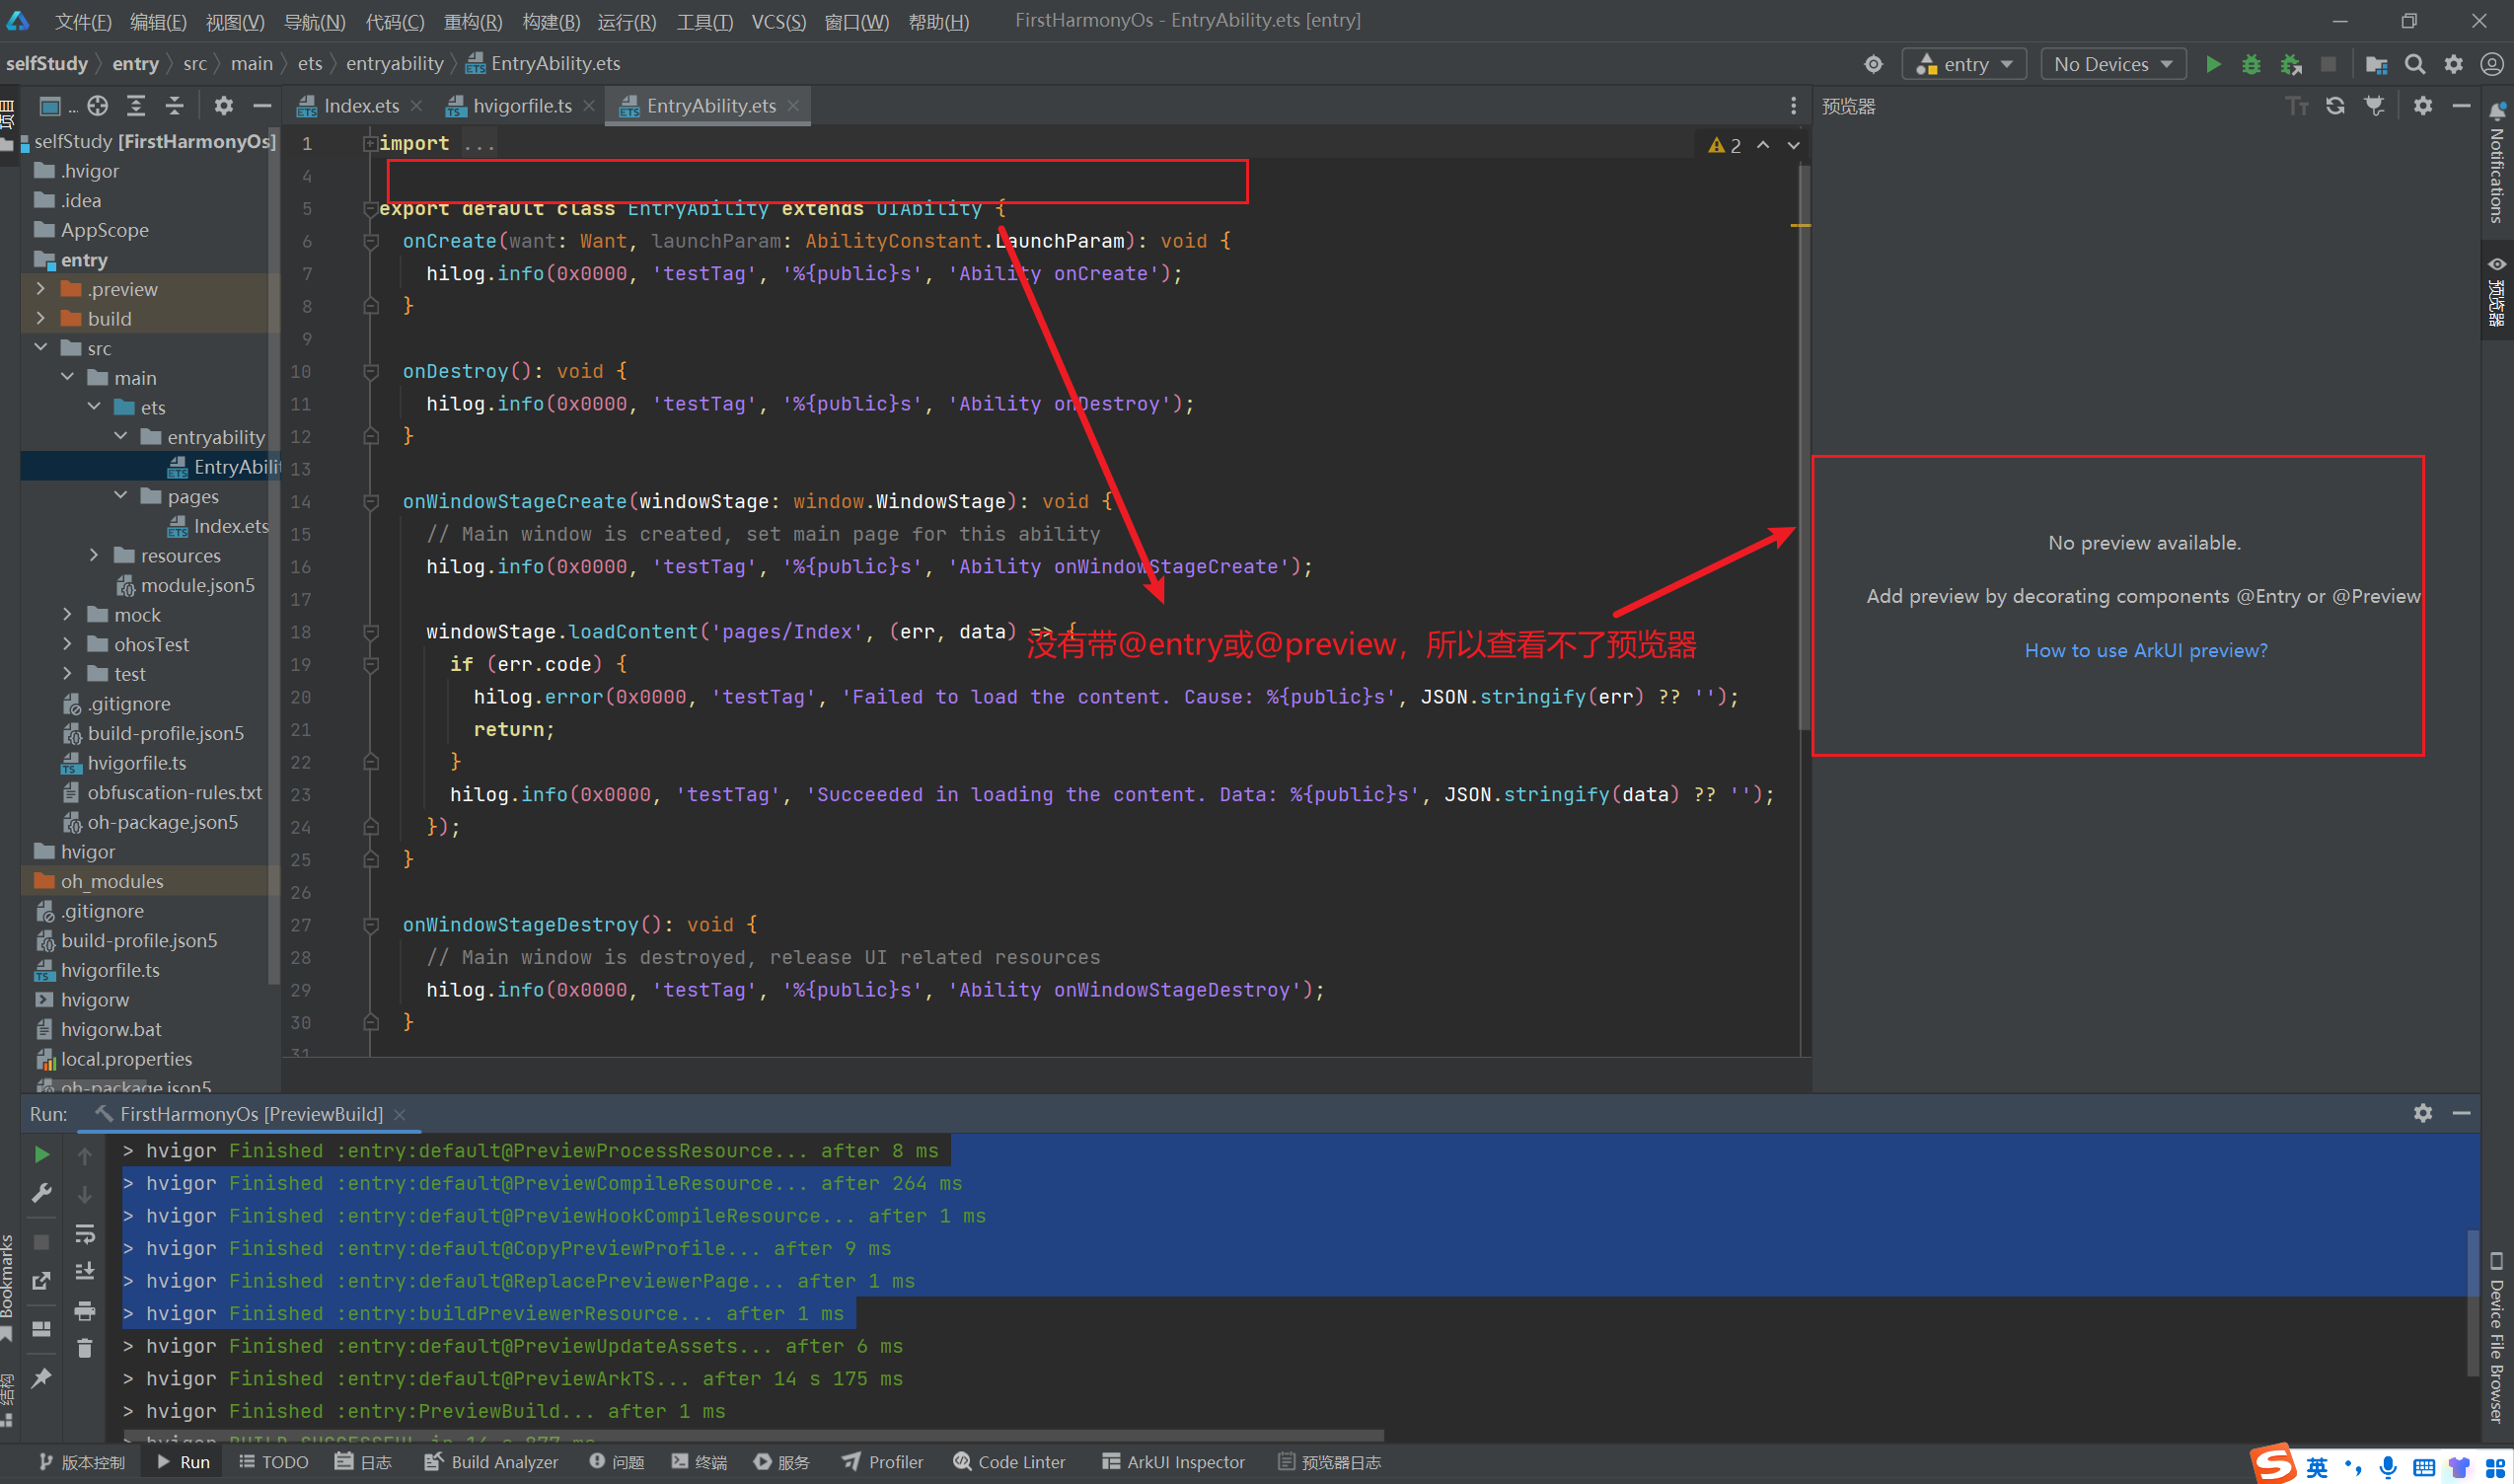Open the entry module dropdown

pos(1964,64)
